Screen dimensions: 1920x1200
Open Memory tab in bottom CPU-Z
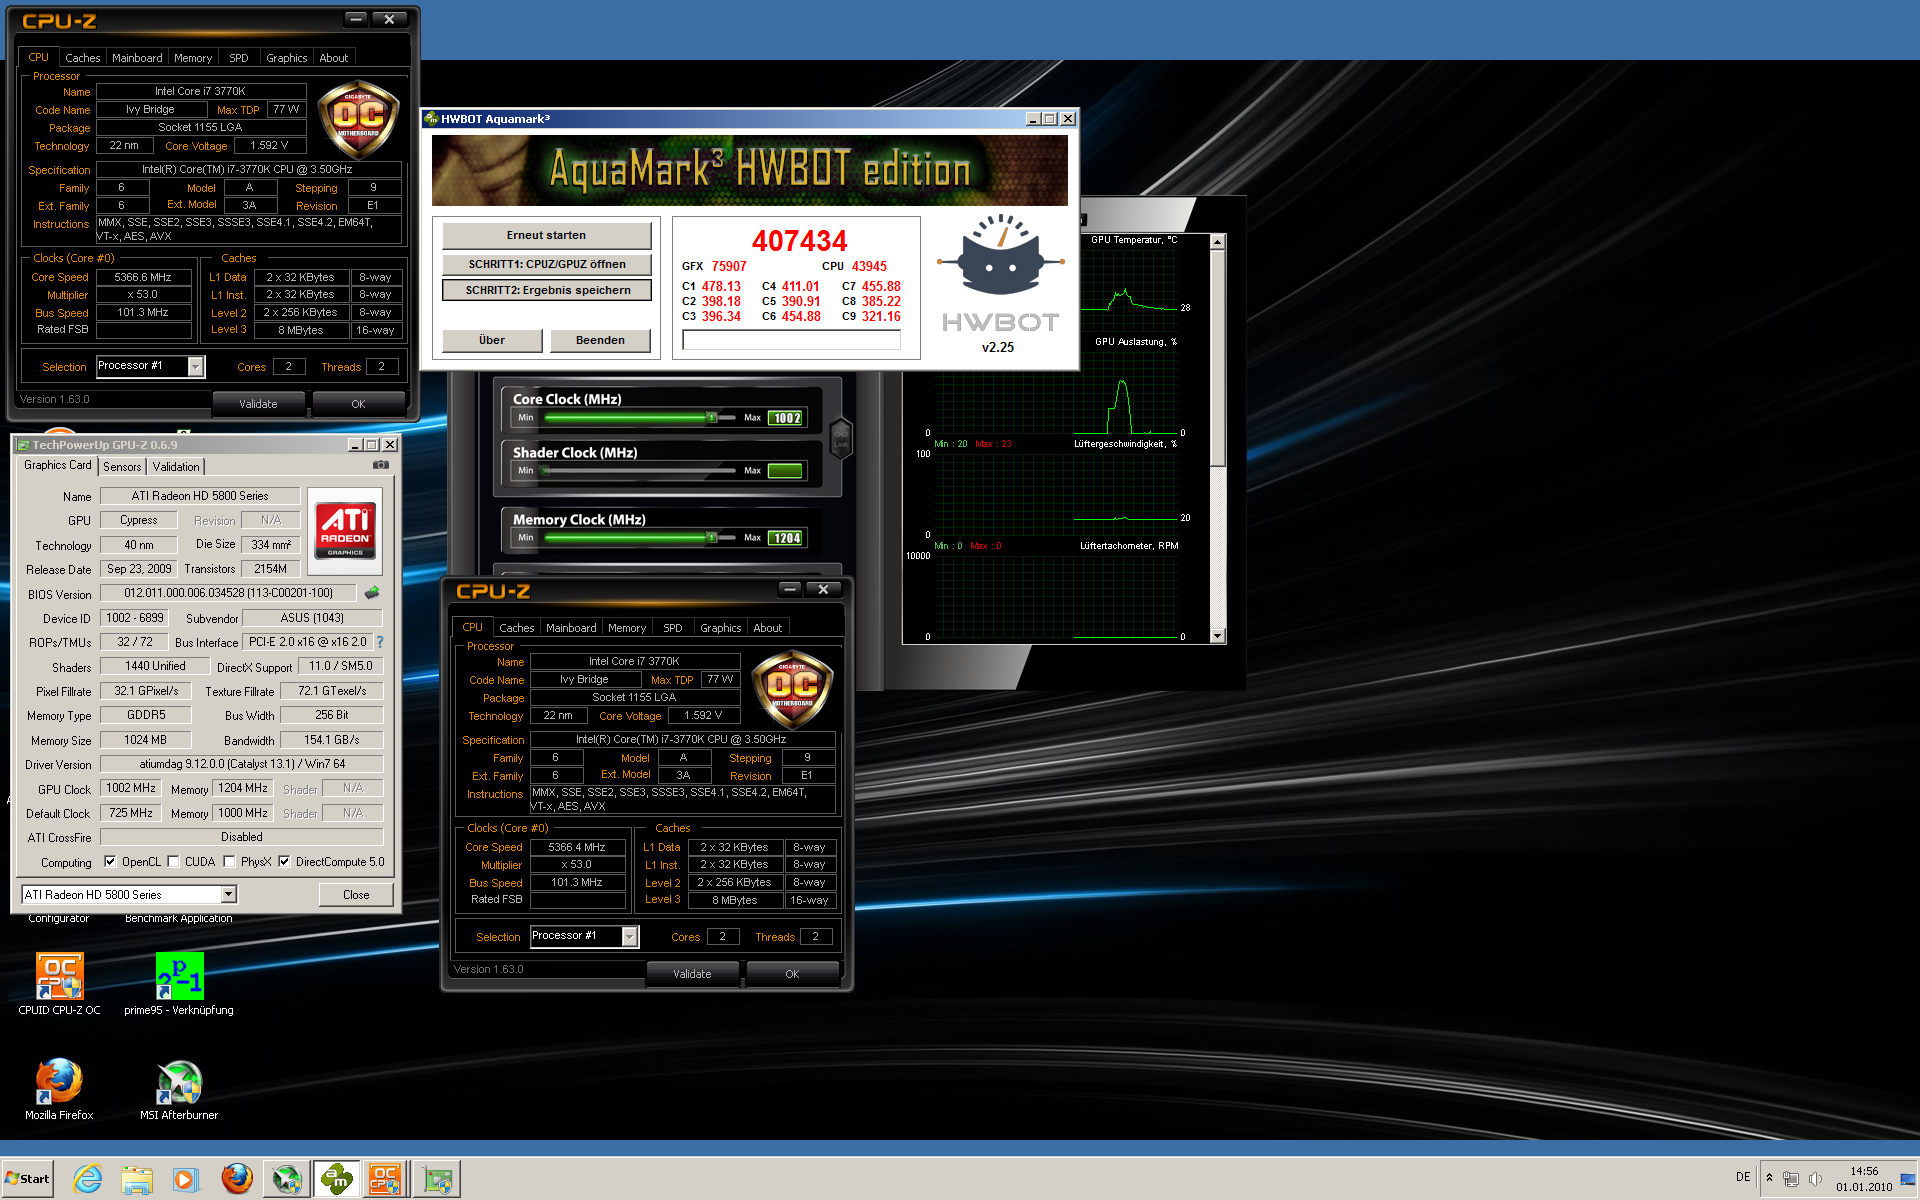coord(627,628)
